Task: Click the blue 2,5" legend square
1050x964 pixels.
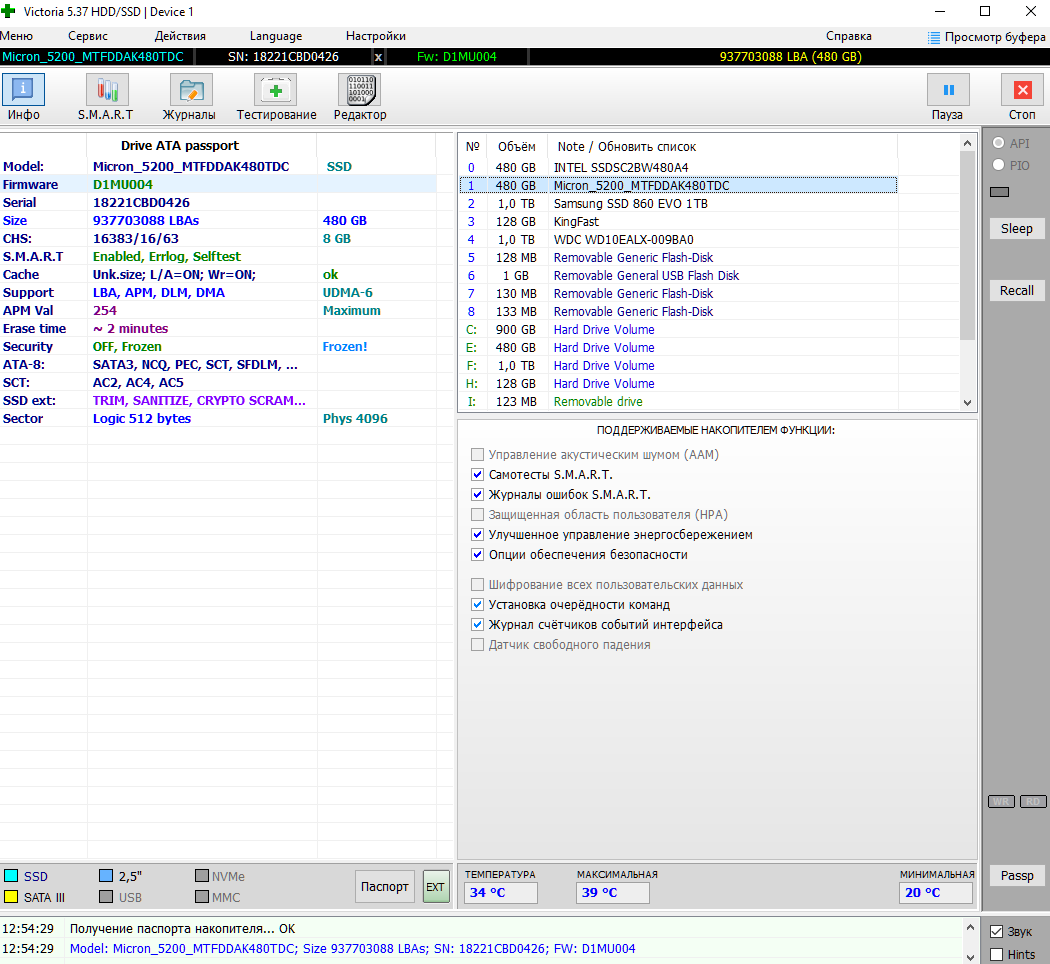Action: (x=106, y=876)
